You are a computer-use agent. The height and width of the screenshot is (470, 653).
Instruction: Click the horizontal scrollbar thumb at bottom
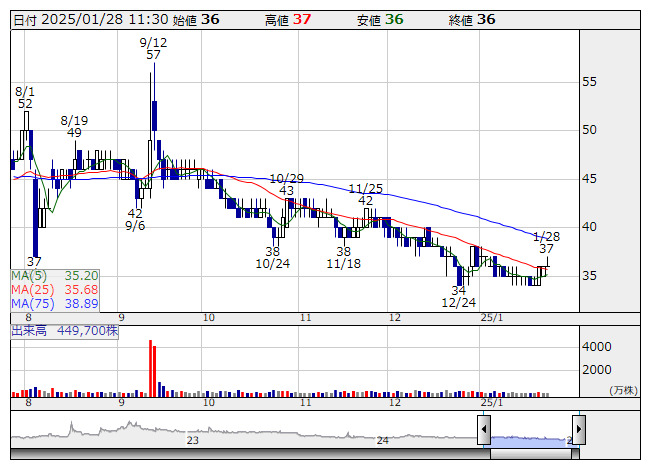point(531,453)
